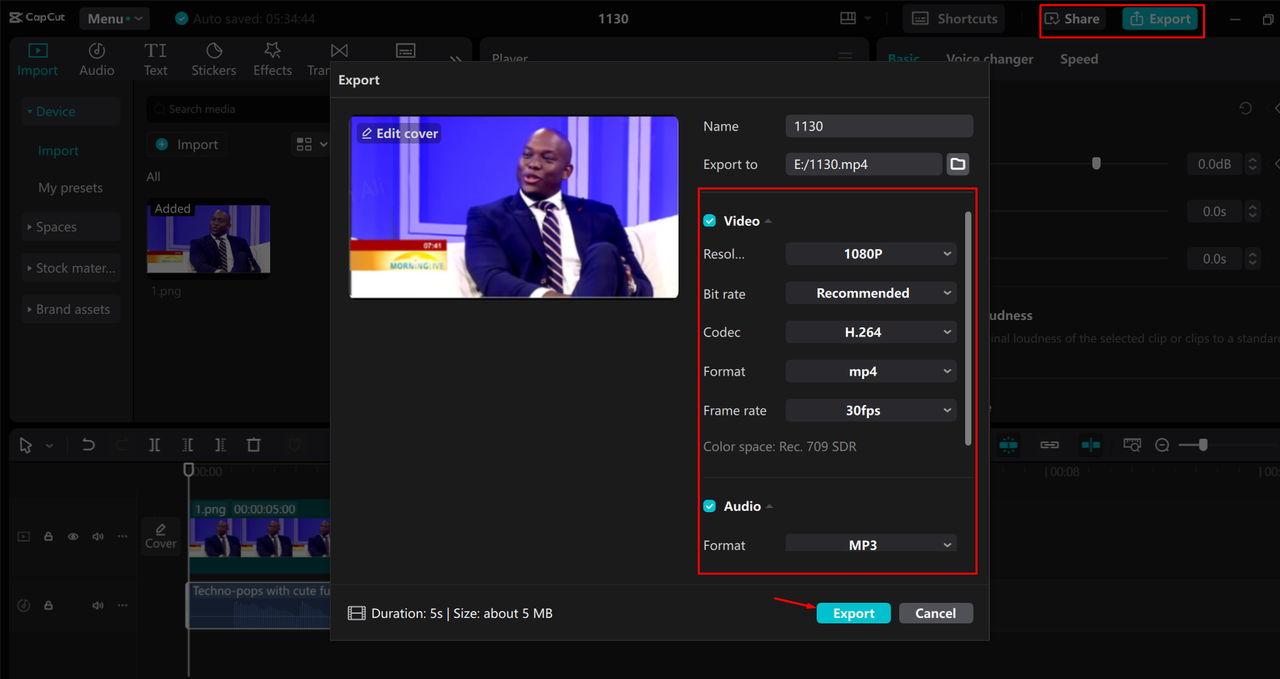Select the Techno-pops audio clip

(x=259, y=605)
